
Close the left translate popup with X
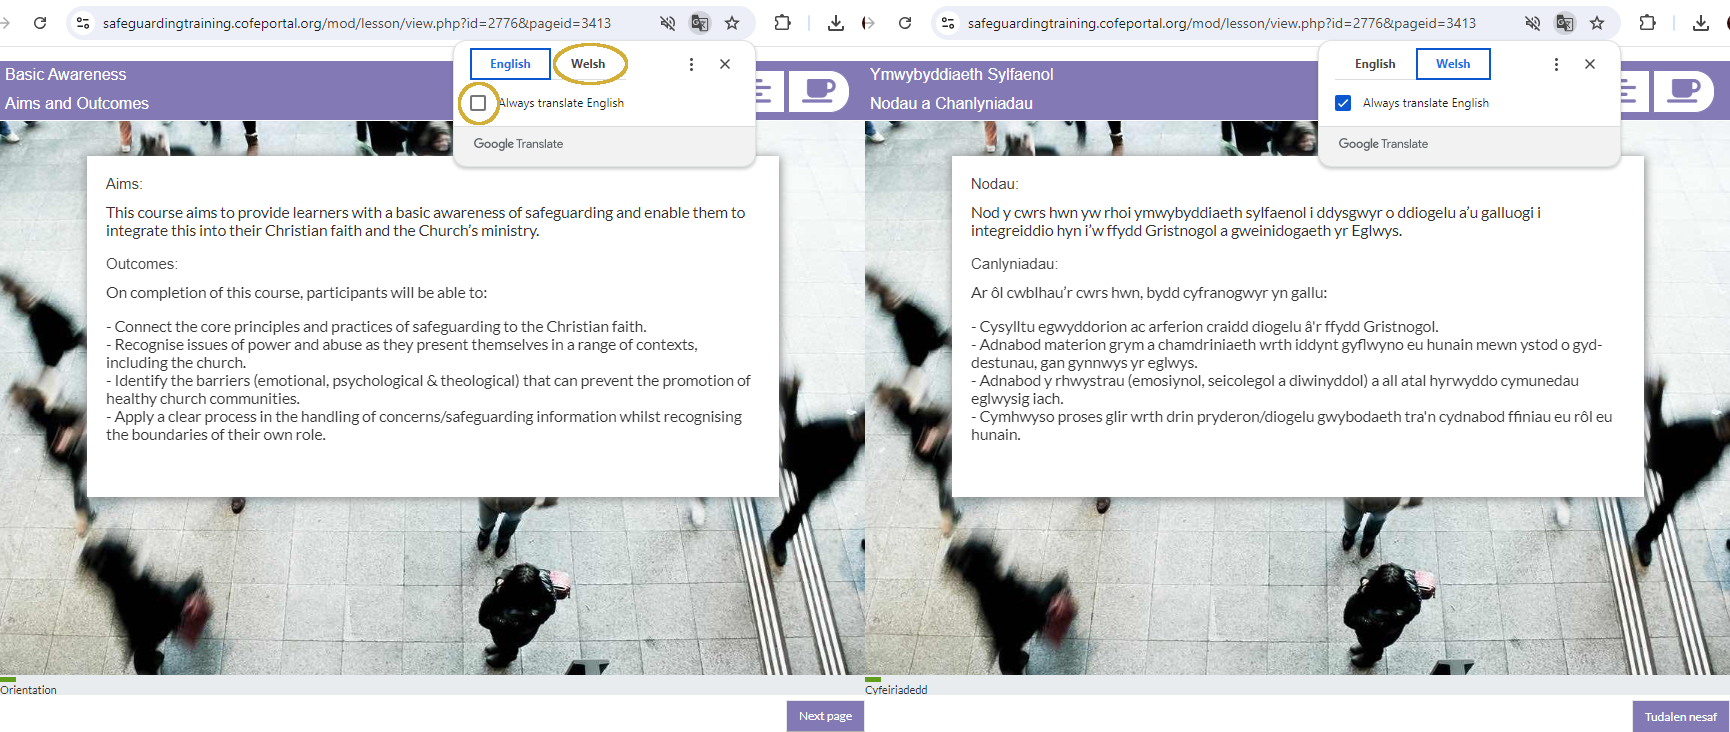point(725,64)
